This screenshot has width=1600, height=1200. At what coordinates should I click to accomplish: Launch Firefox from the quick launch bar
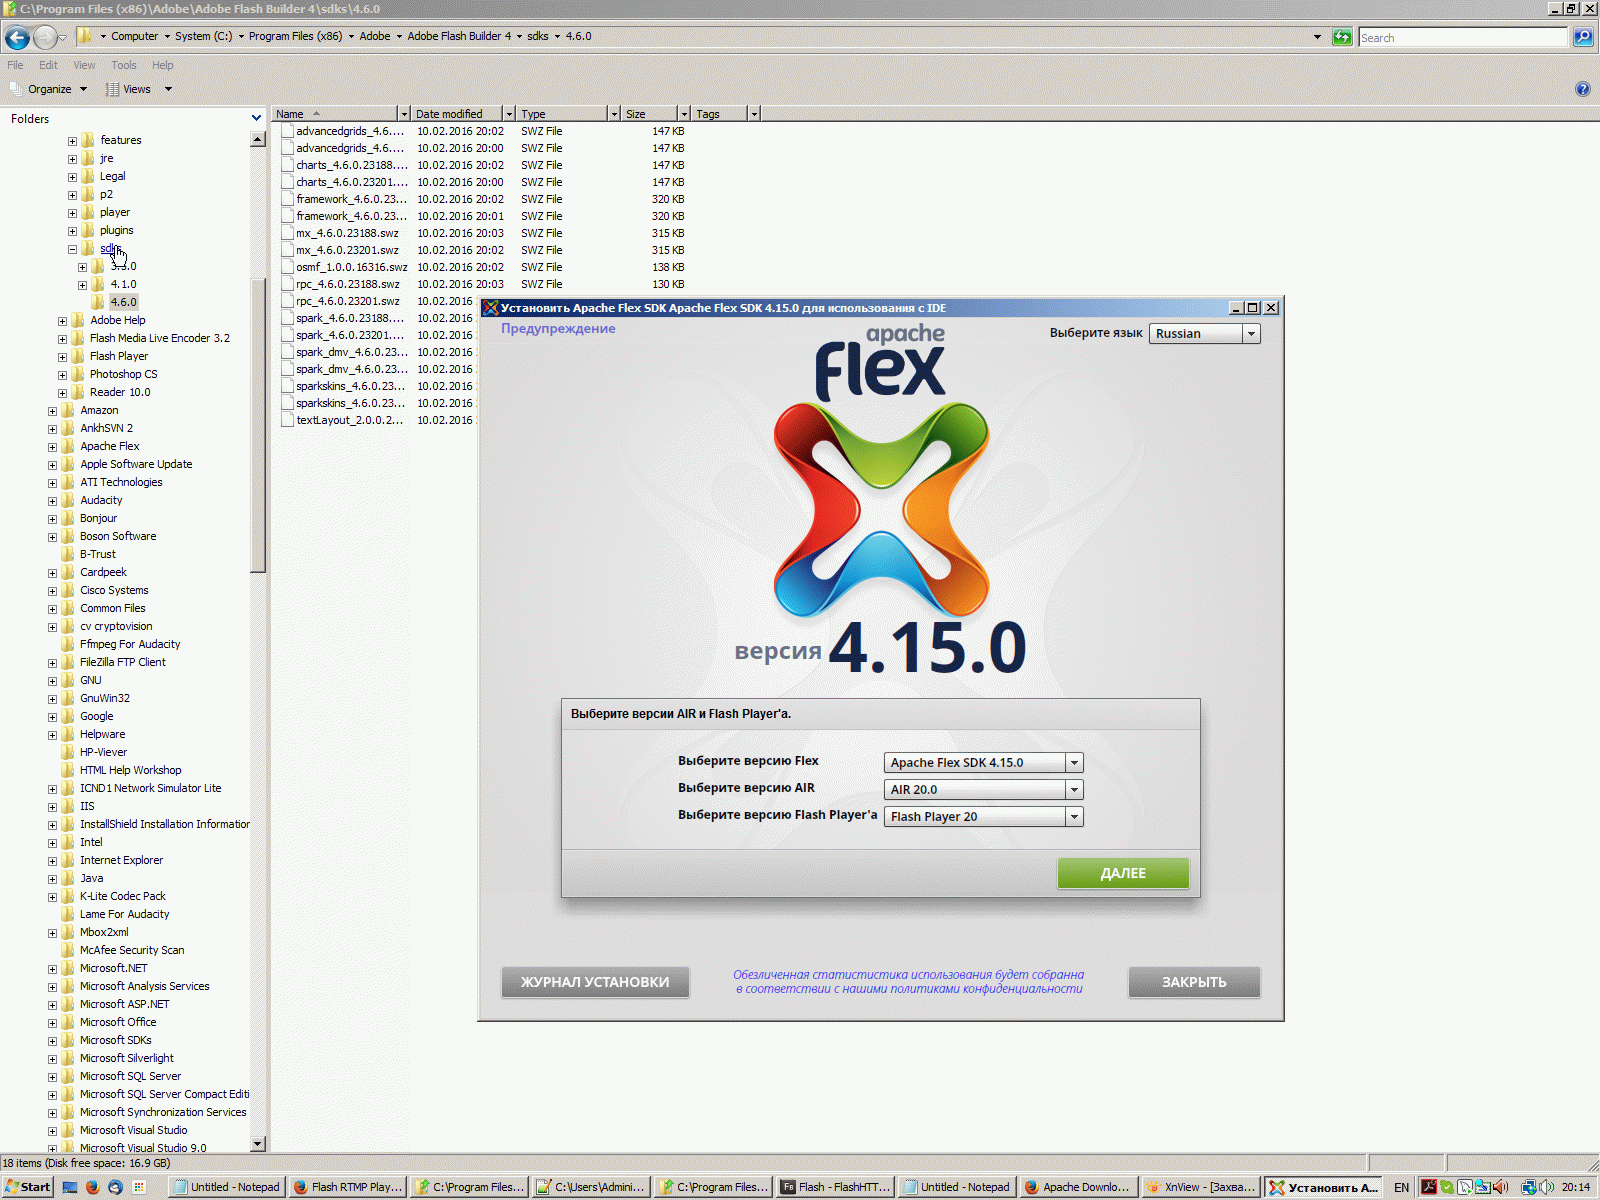tap(93, 1187)
